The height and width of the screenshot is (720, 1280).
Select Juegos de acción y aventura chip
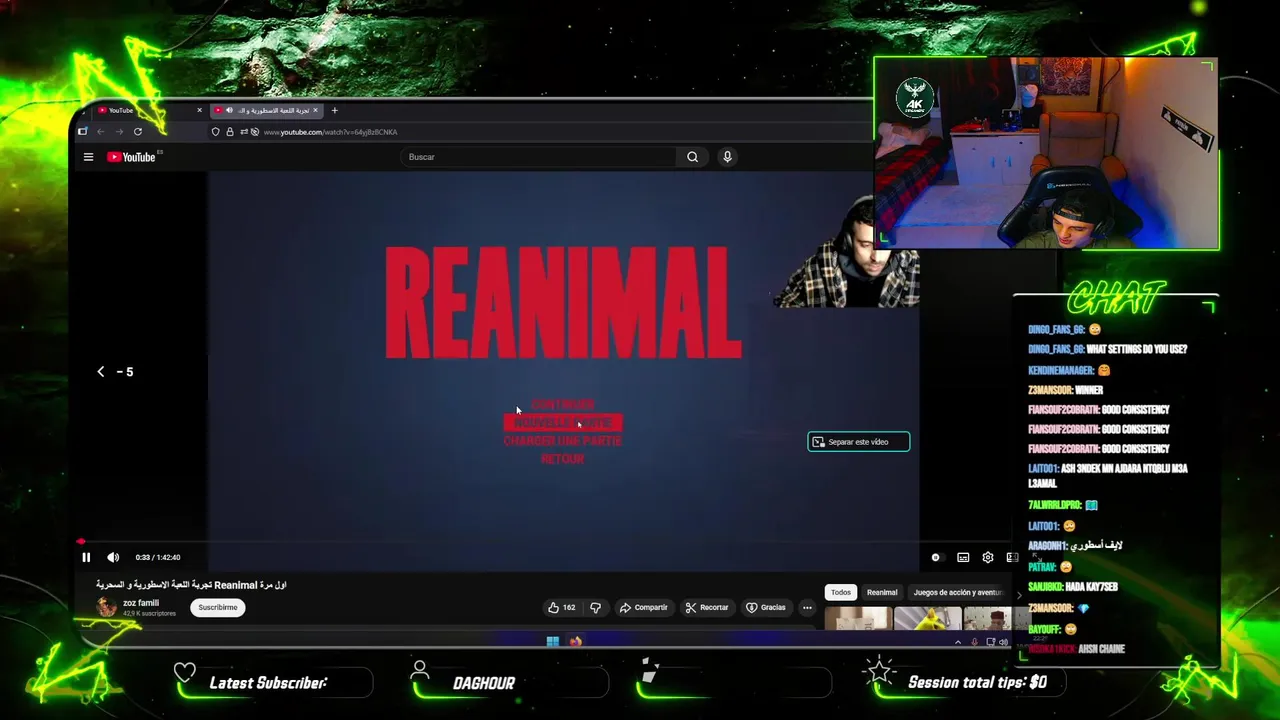[x=957, y=592]
